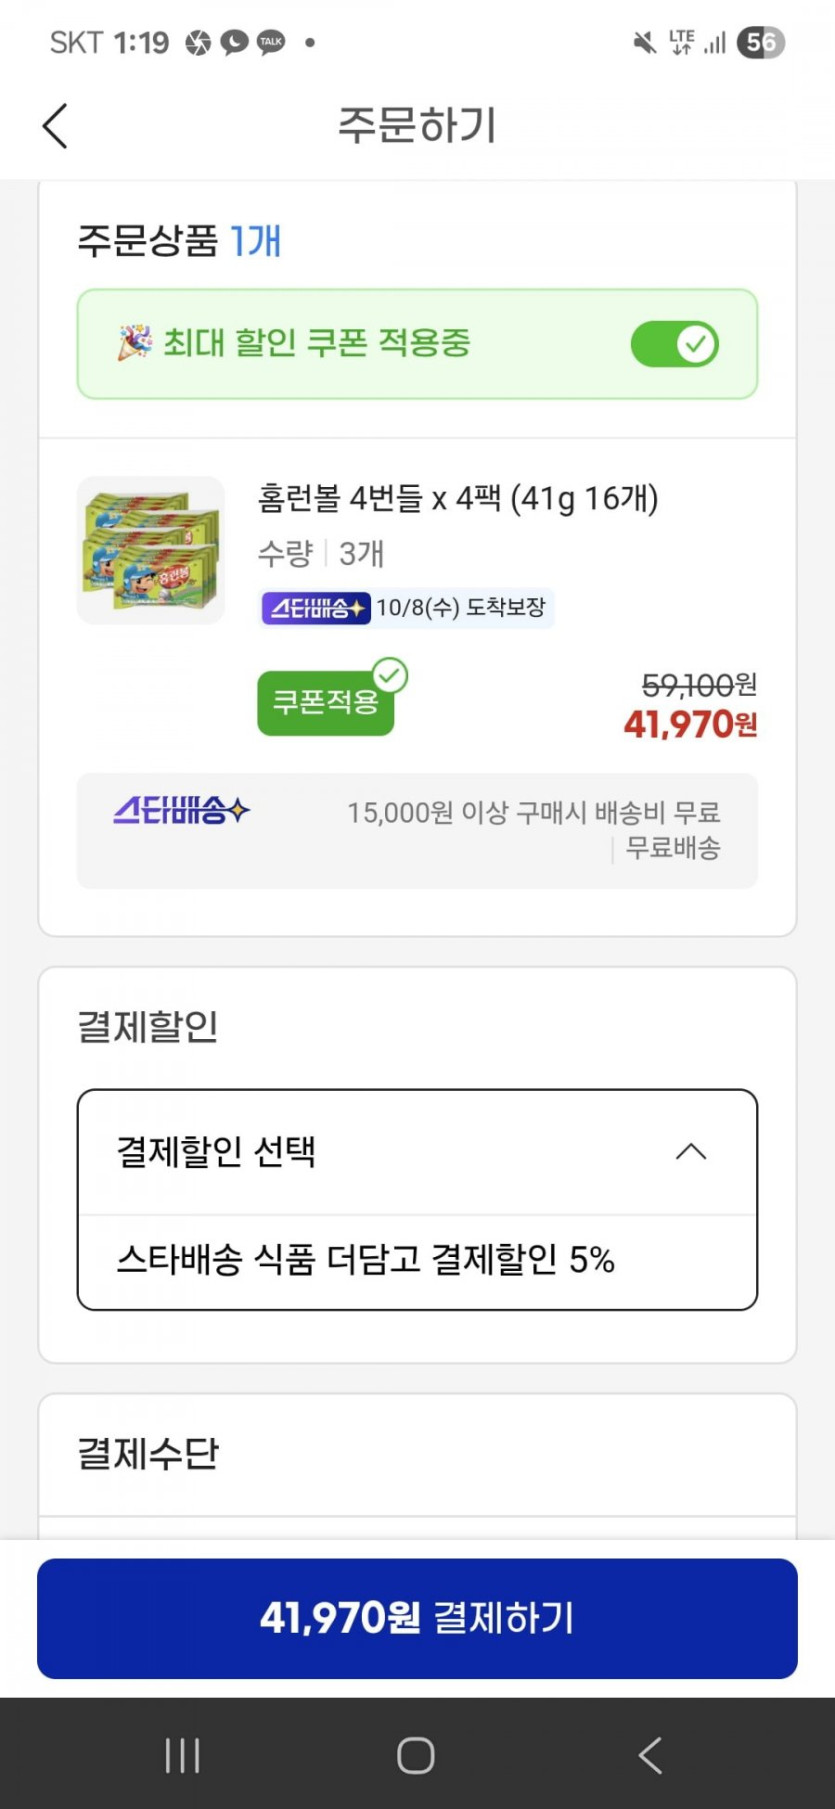Tap the 스타배송 badge with 도착보장 date

coord(406,607)
